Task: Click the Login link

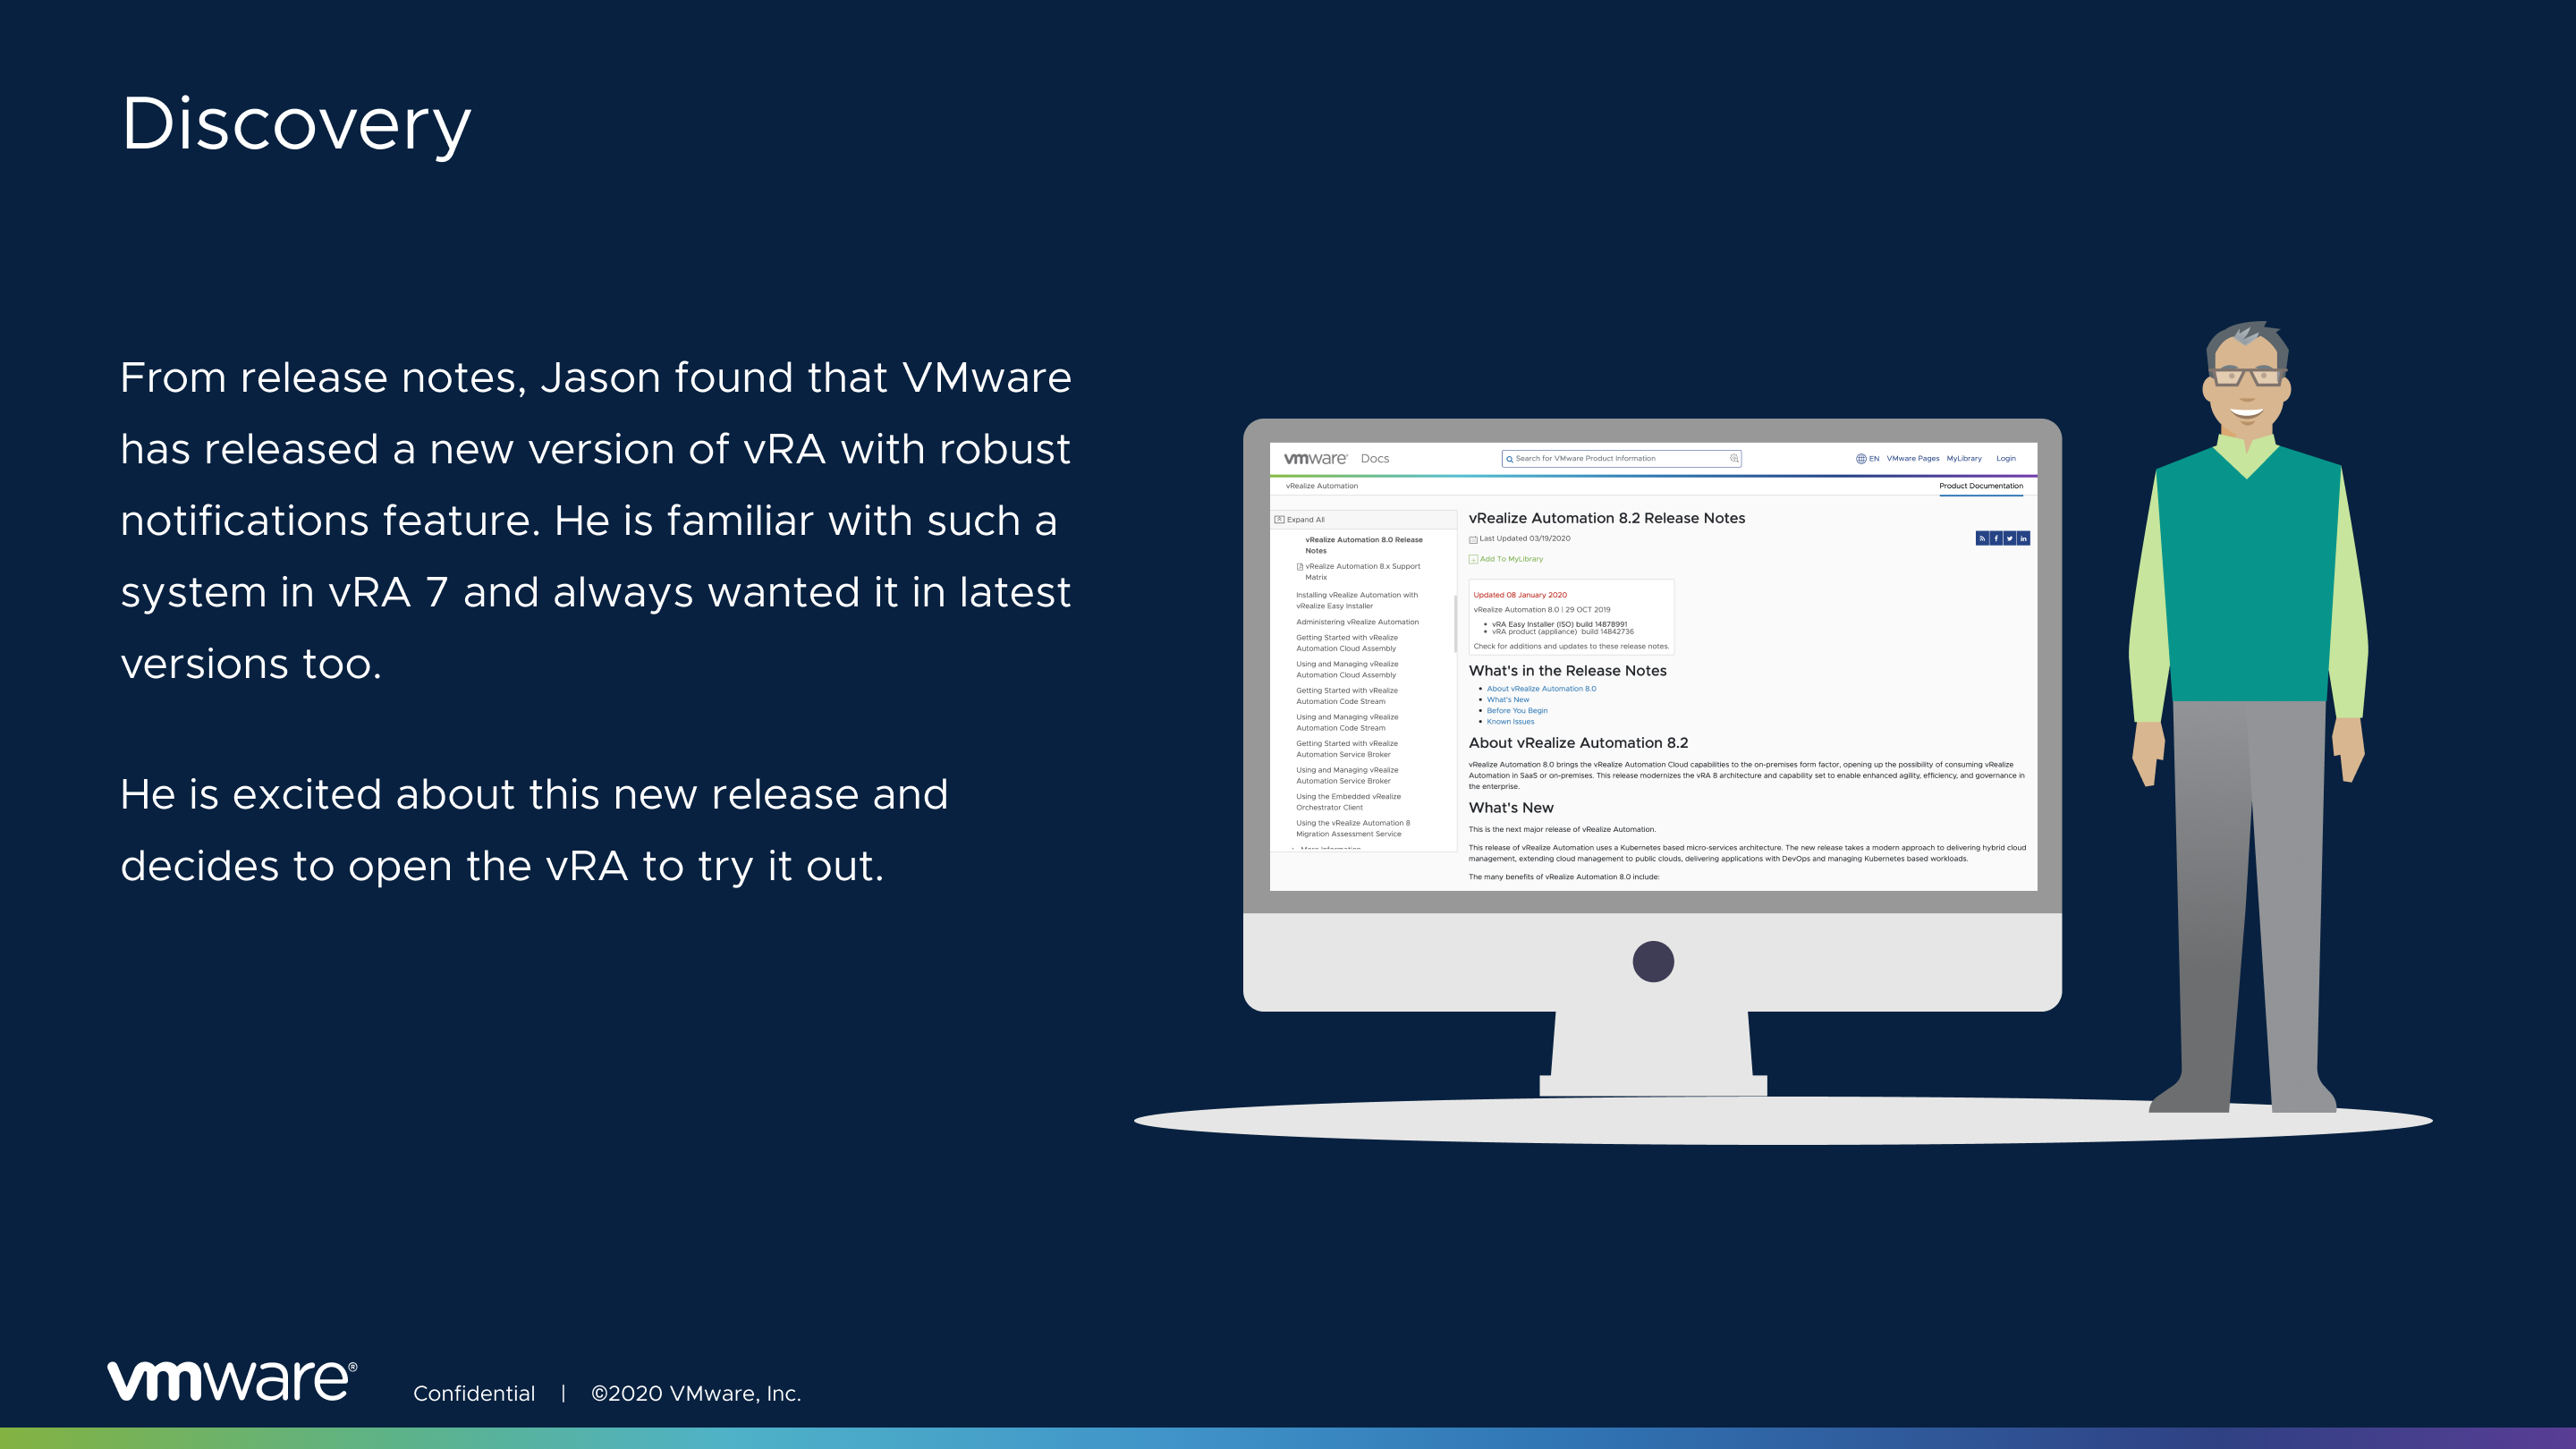Action: coord(2006,458)
